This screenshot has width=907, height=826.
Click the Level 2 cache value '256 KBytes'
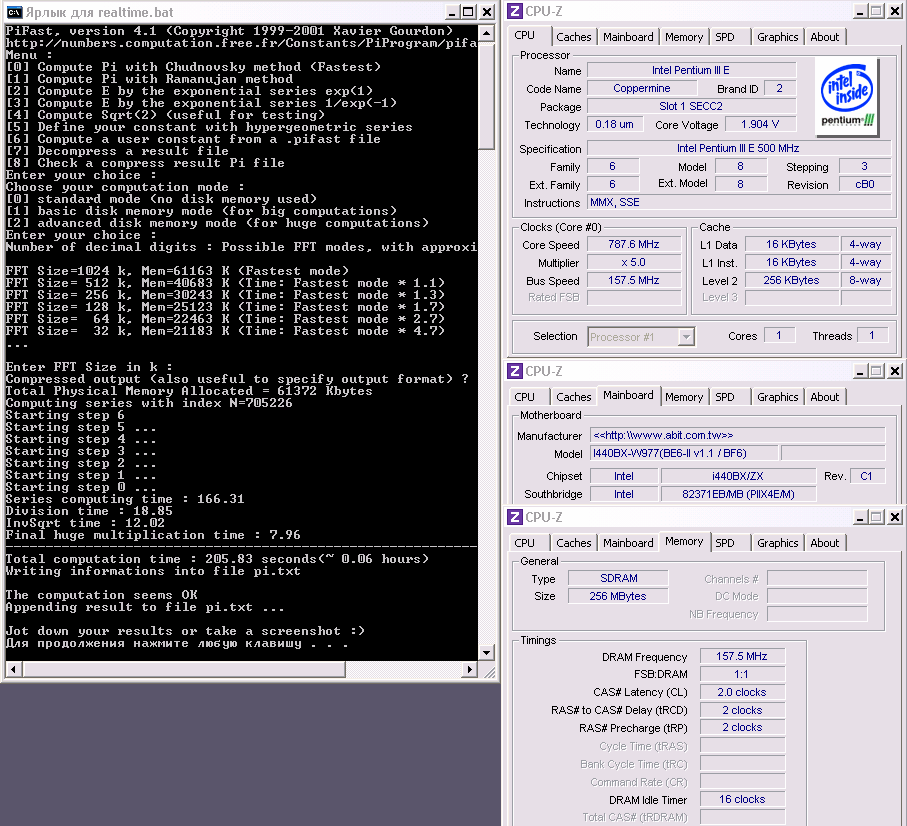click(791, 281)
